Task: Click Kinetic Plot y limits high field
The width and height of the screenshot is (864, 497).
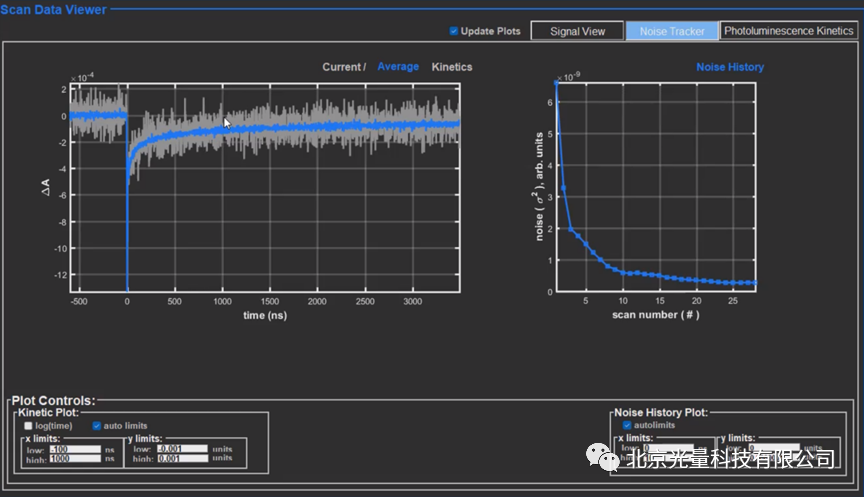Action: tap(182, 458)
